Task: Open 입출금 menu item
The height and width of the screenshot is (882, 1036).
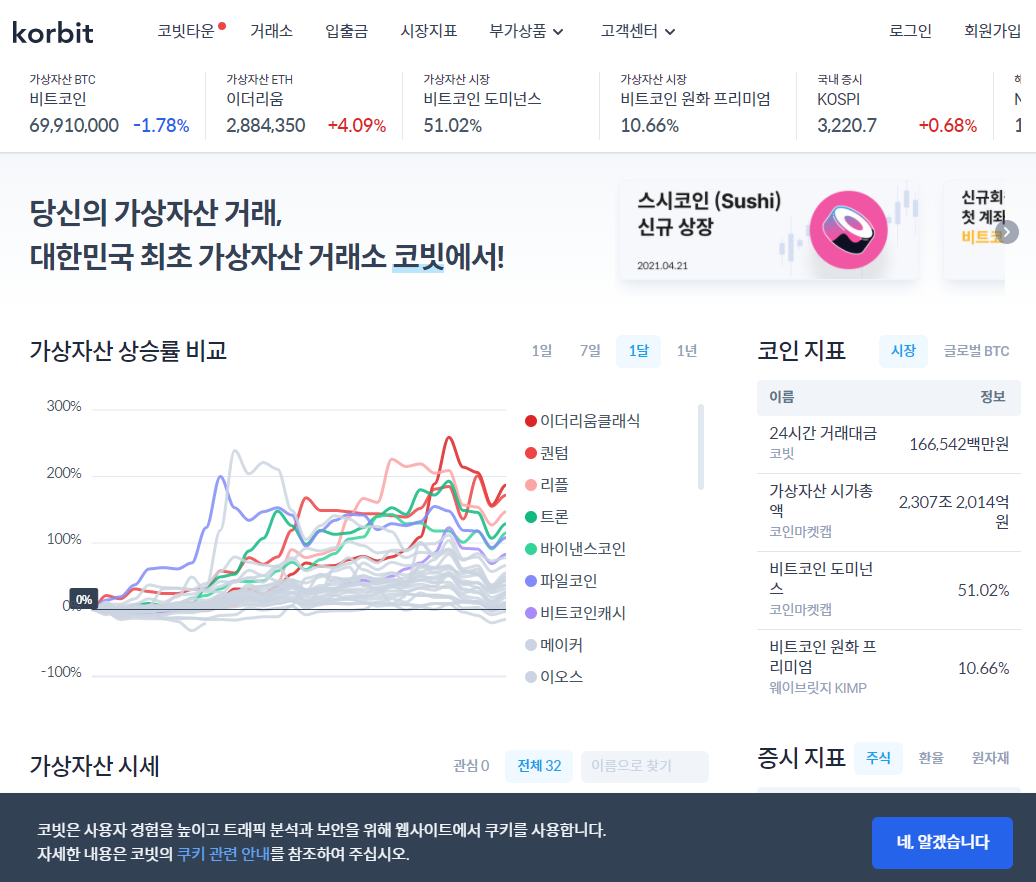Action: click(346, 31)
